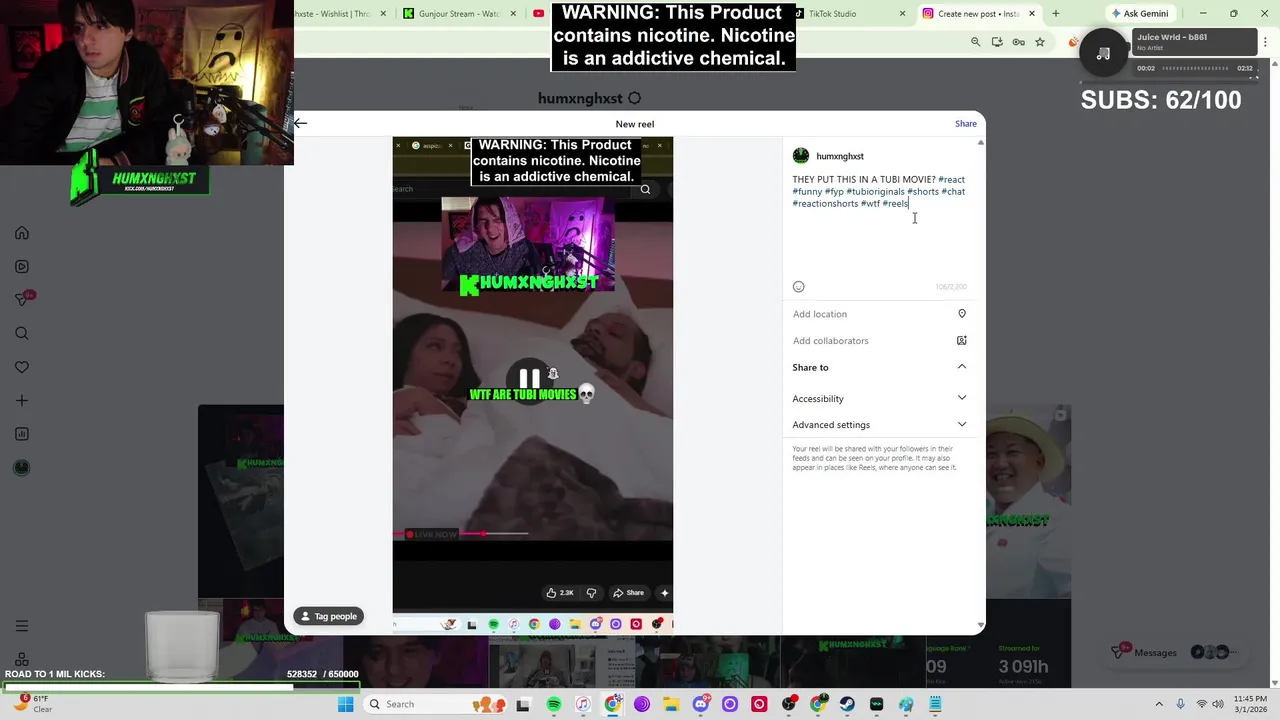Open the Windows Start menu
1280x720 pixels.
click(x=345, y=704)
